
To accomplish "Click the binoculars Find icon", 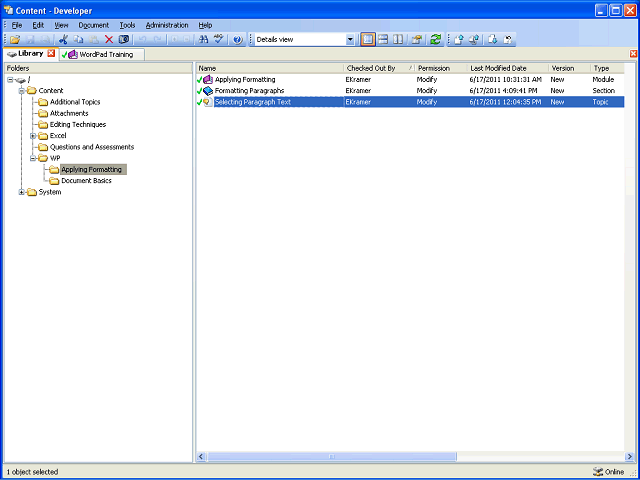I will pos(203,40).
